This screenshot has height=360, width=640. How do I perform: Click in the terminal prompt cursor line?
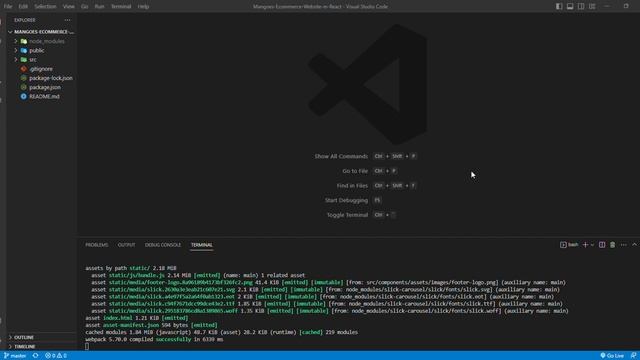[87, 347]
